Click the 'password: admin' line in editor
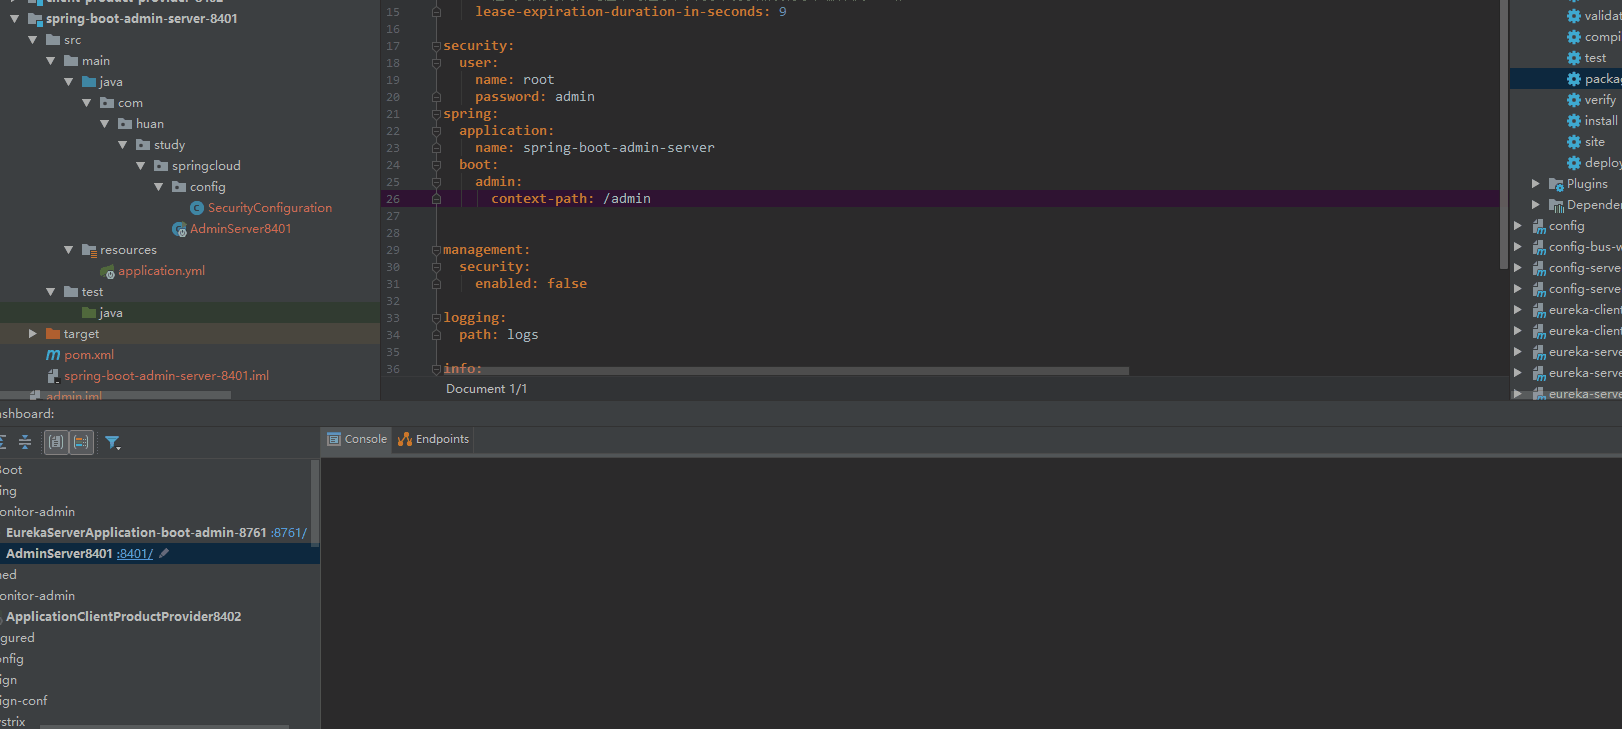The width and height of the screenshot is (1622, 729). pyautogui.click(x=535, y=97)
